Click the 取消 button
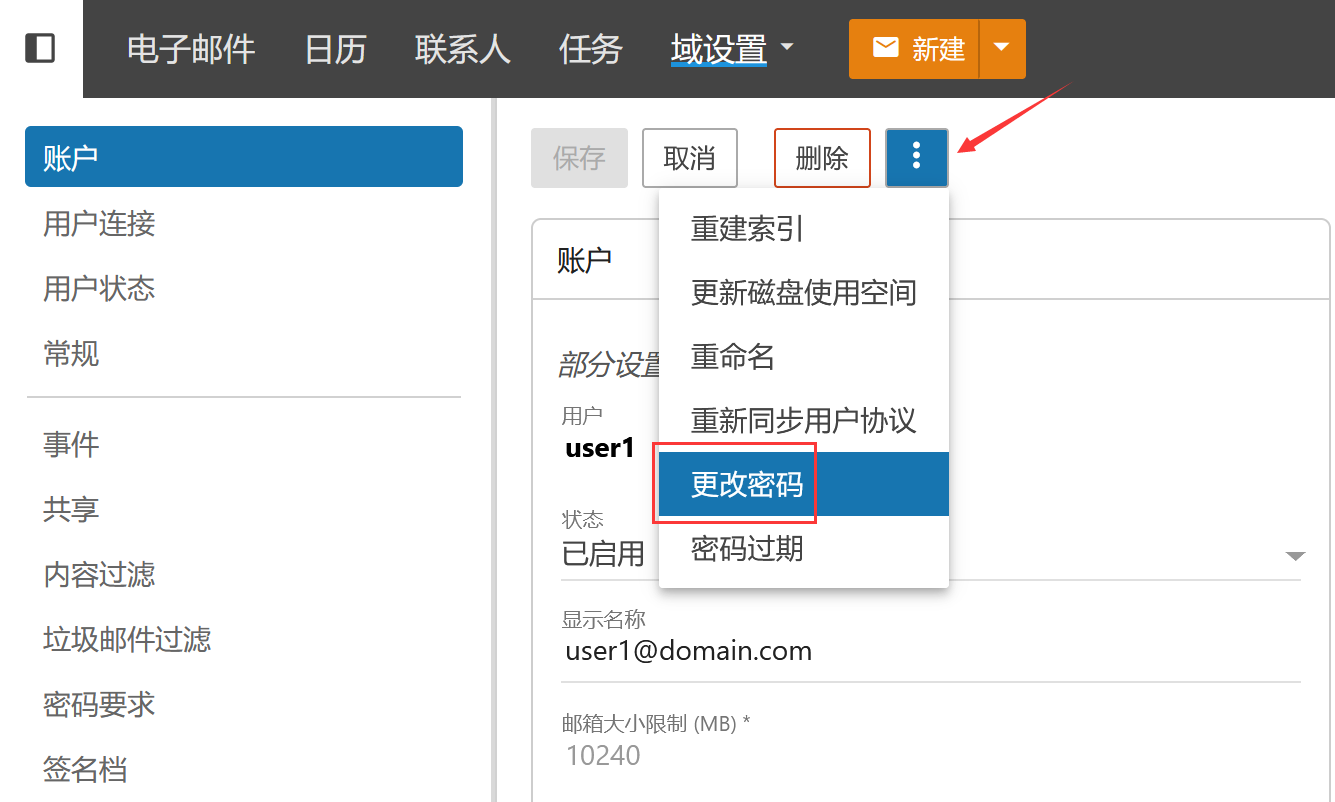1335x802 pixels. pos(689,158)
